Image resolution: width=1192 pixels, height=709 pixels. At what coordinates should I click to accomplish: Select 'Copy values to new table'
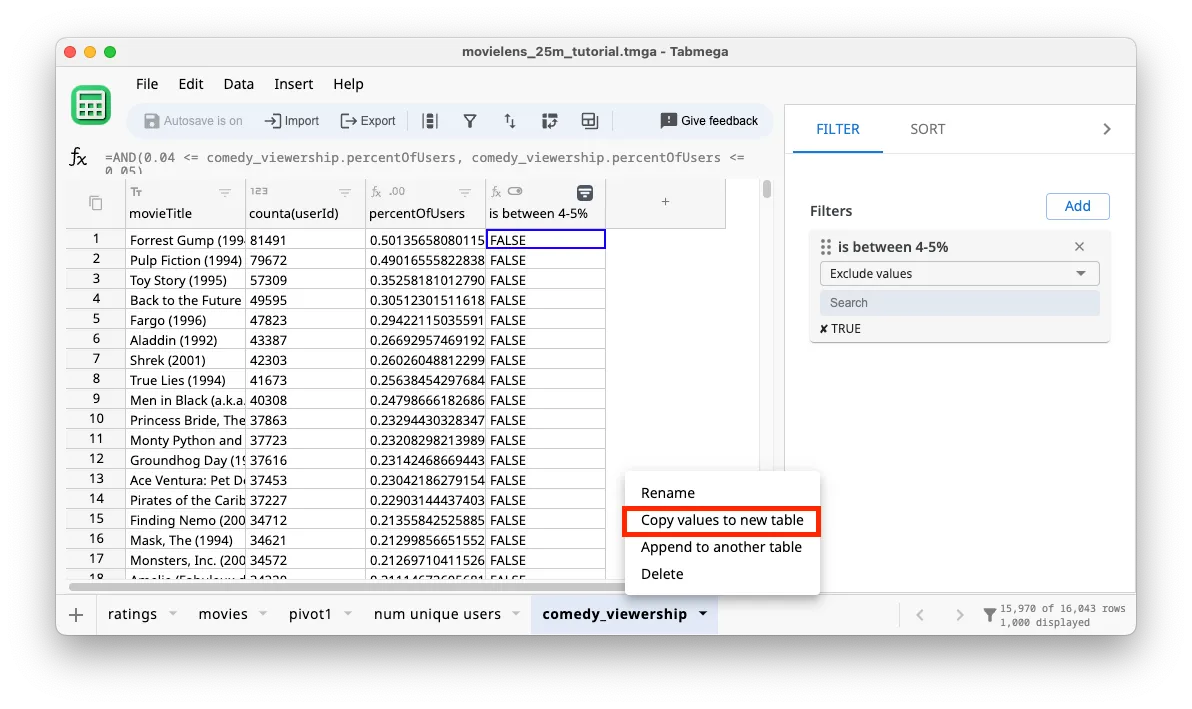click(x=721, y=520)
